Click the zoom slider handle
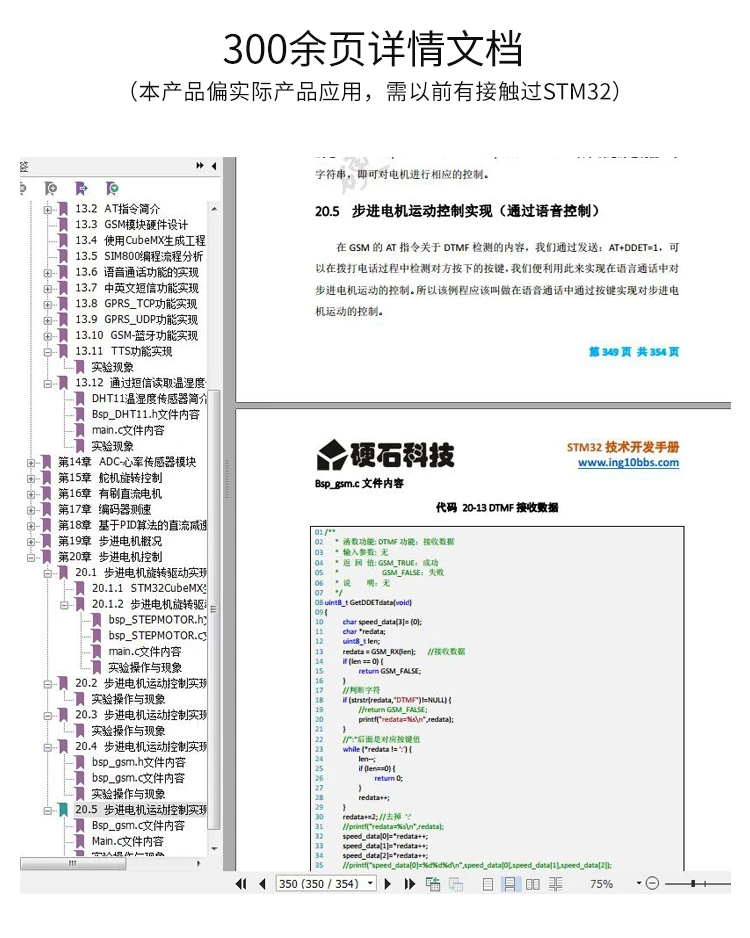This screenshot has height=938, width=750. pos(693,884)
